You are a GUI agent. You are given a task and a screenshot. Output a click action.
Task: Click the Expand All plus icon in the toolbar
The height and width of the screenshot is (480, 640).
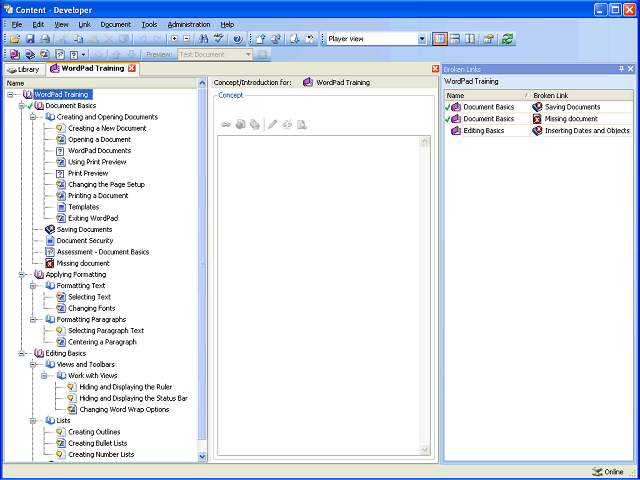175,39
